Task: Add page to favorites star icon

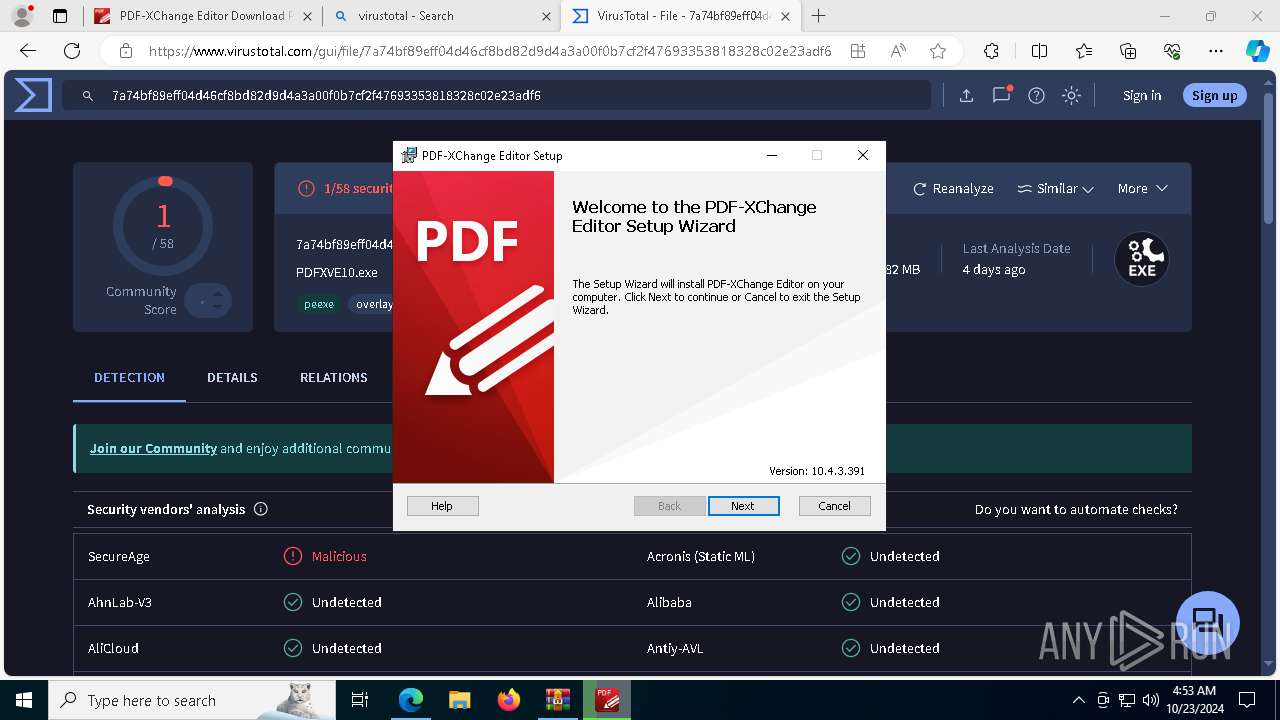Action: pos(937,51)
